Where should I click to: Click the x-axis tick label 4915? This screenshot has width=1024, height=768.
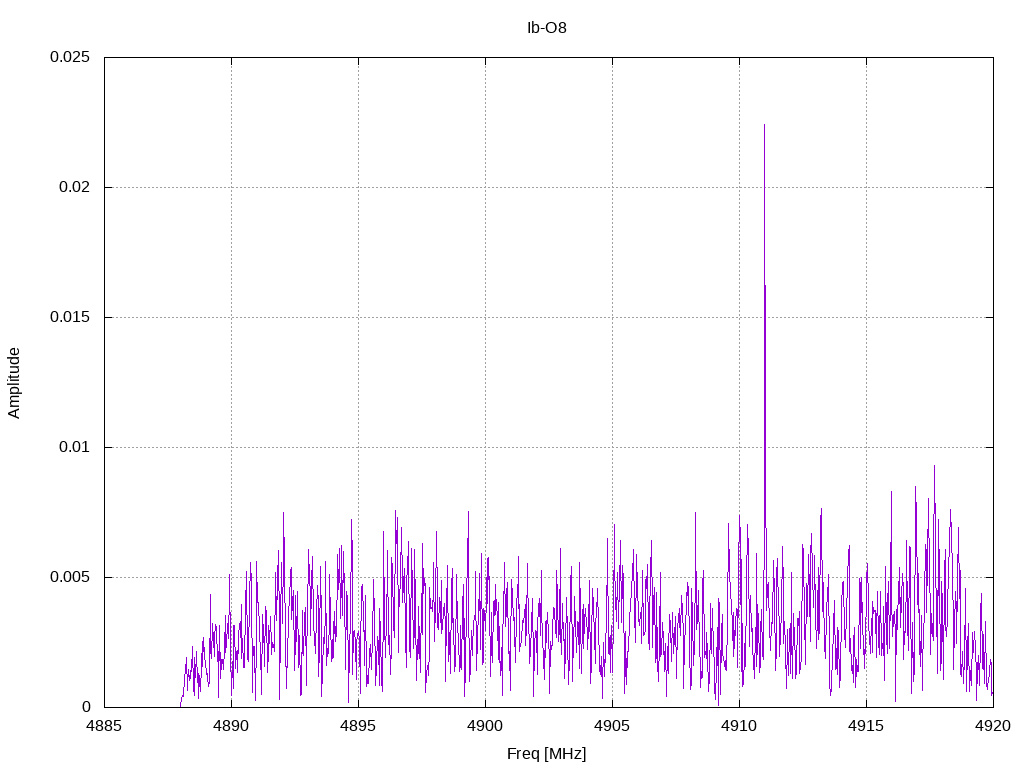pyautogui.click(x=867, y=726)
